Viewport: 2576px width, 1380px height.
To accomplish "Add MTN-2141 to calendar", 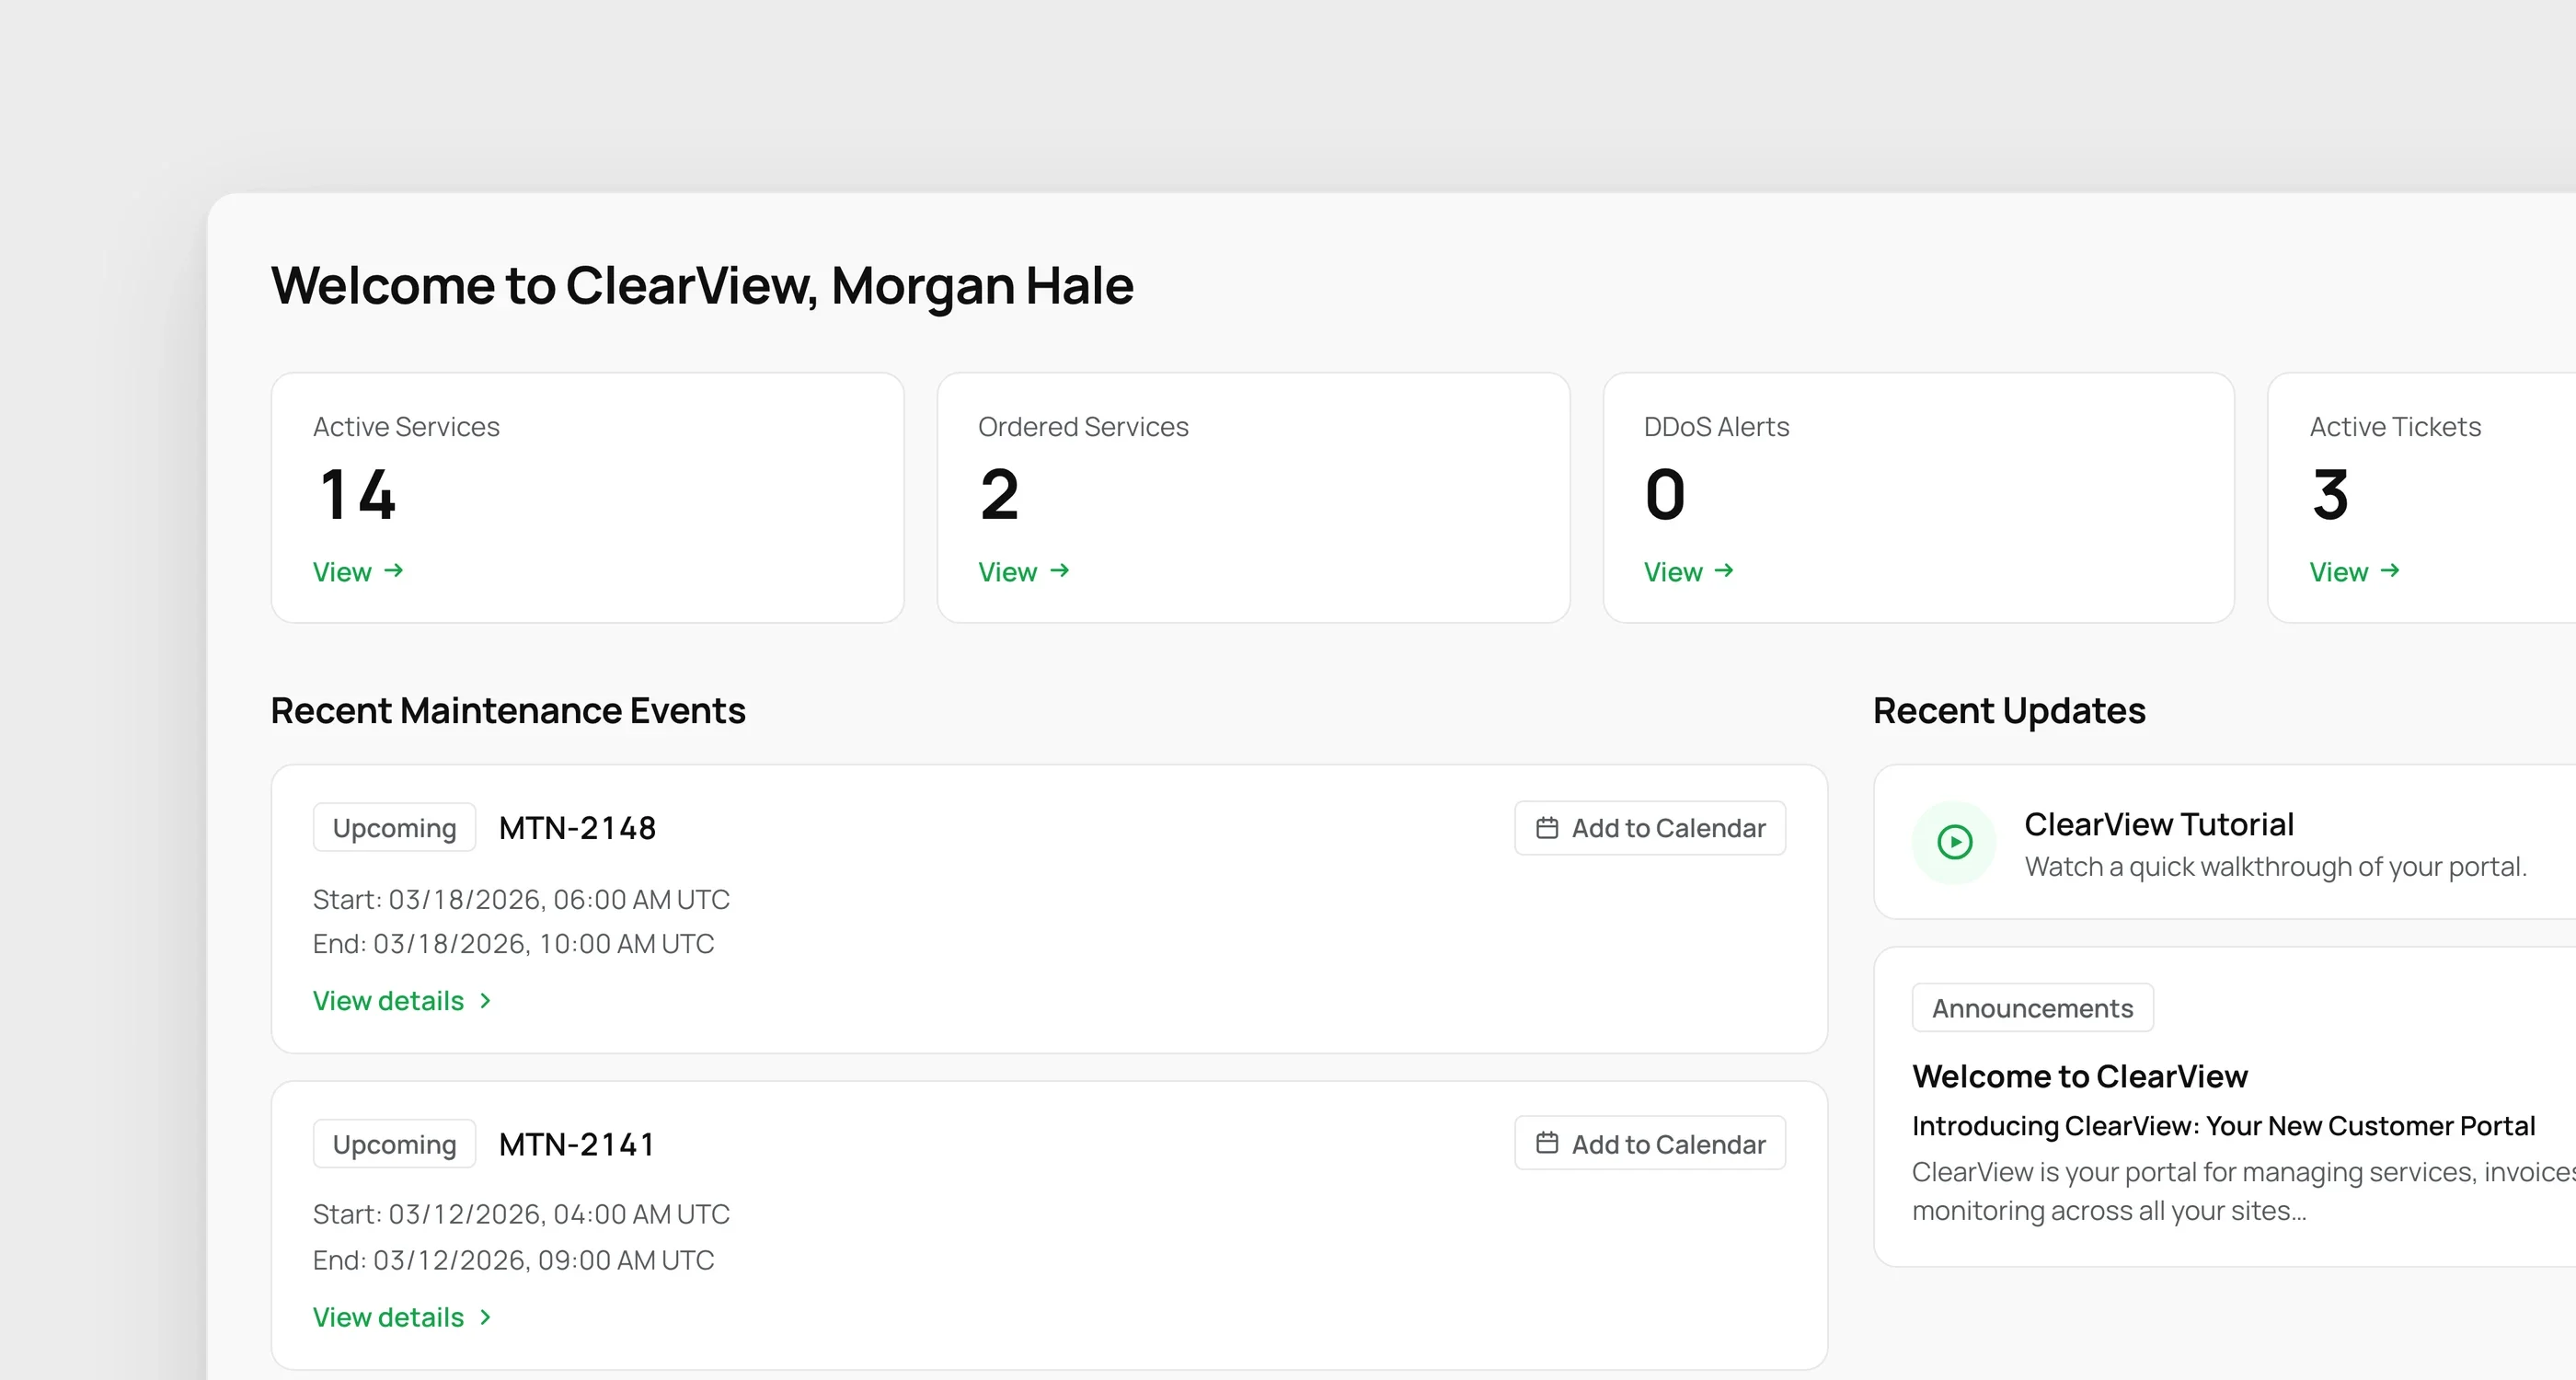I will tap(1650, 1143).
